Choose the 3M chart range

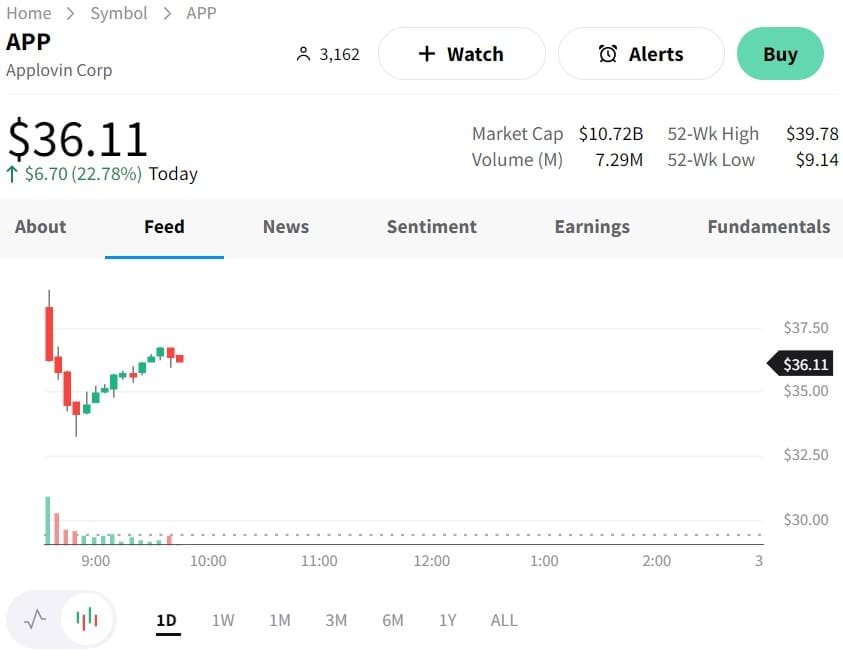[336, 620]
